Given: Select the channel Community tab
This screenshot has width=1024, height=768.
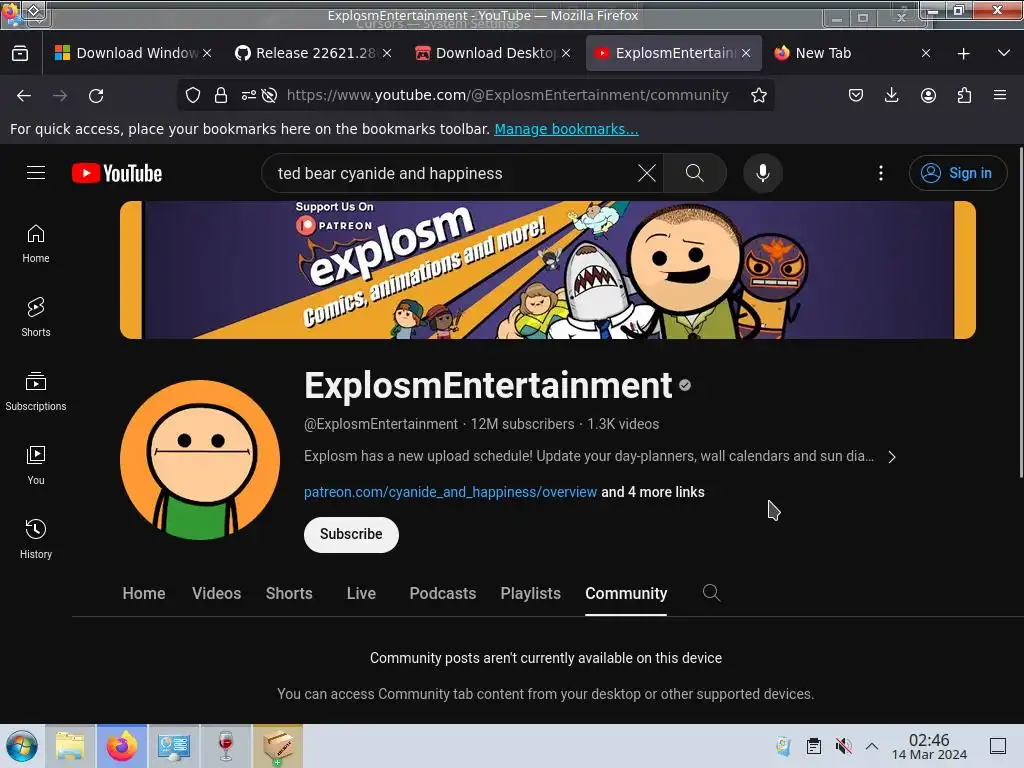Looking at the screenshot, I should (x=626, y=594).
